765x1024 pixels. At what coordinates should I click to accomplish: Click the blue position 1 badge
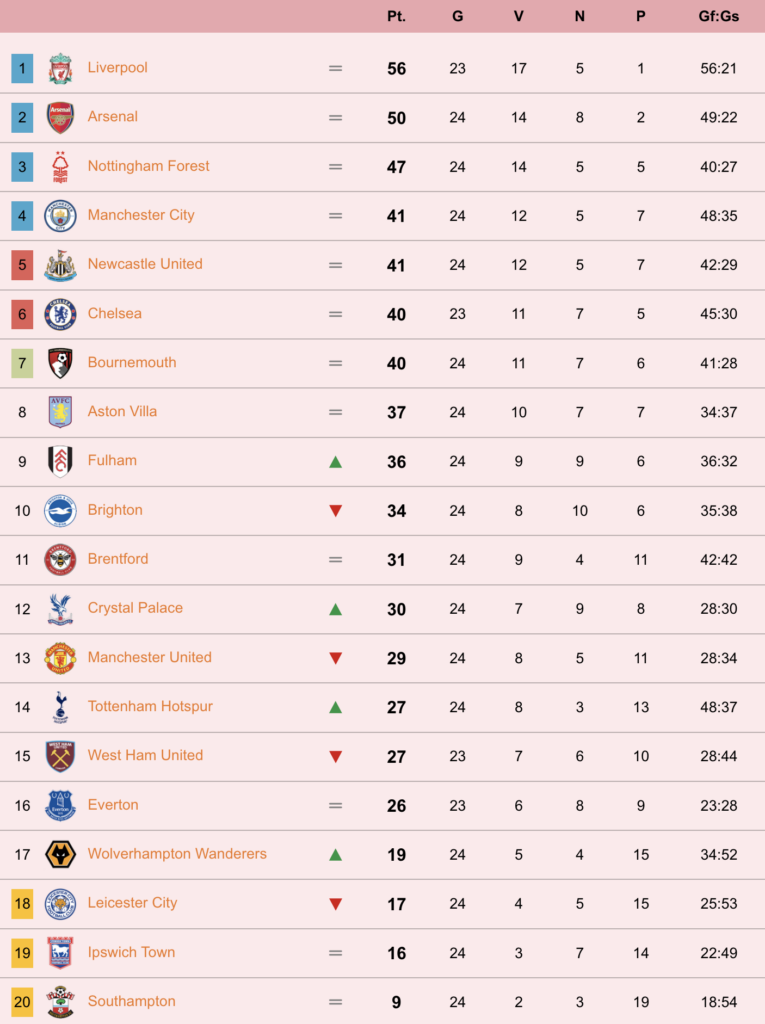click(22, 69)
